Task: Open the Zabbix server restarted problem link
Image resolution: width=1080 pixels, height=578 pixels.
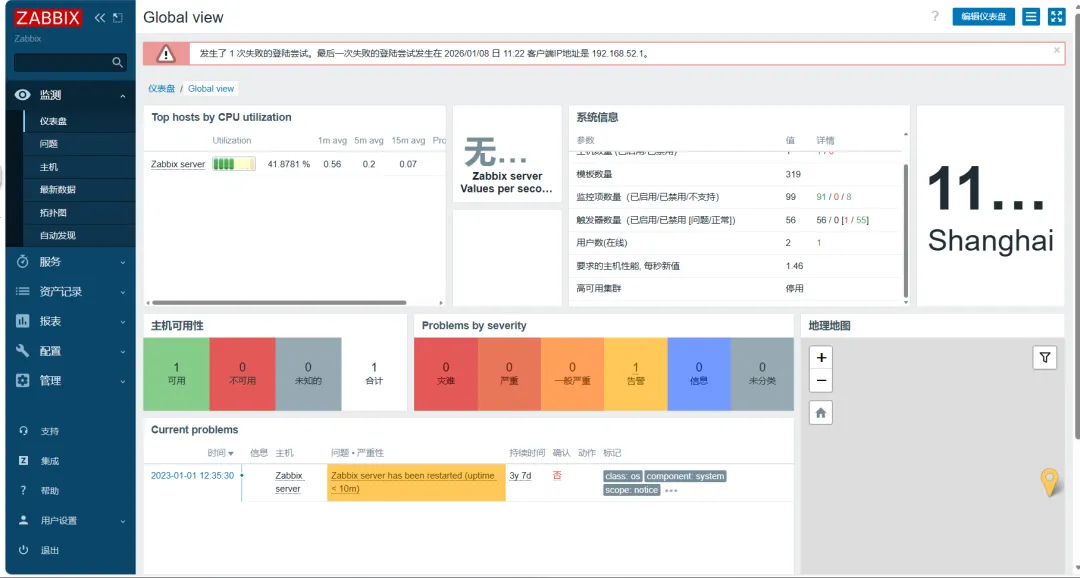Action: (x=413, y=482)
